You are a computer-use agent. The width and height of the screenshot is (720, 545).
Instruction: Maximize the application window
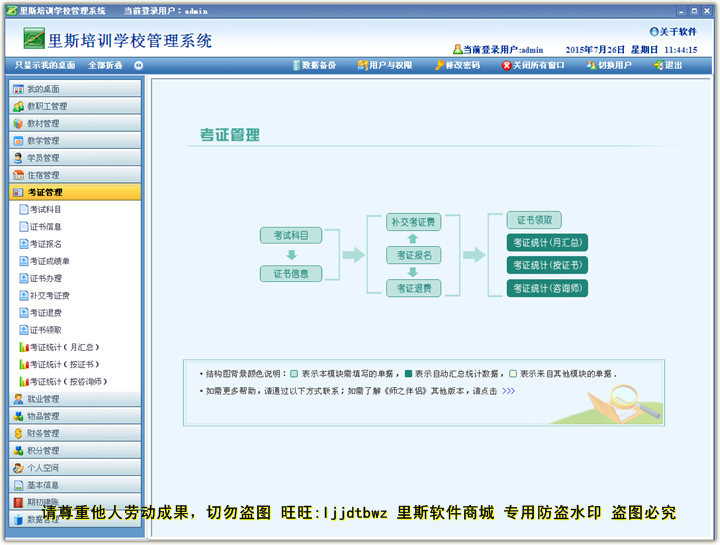point(694,11)
